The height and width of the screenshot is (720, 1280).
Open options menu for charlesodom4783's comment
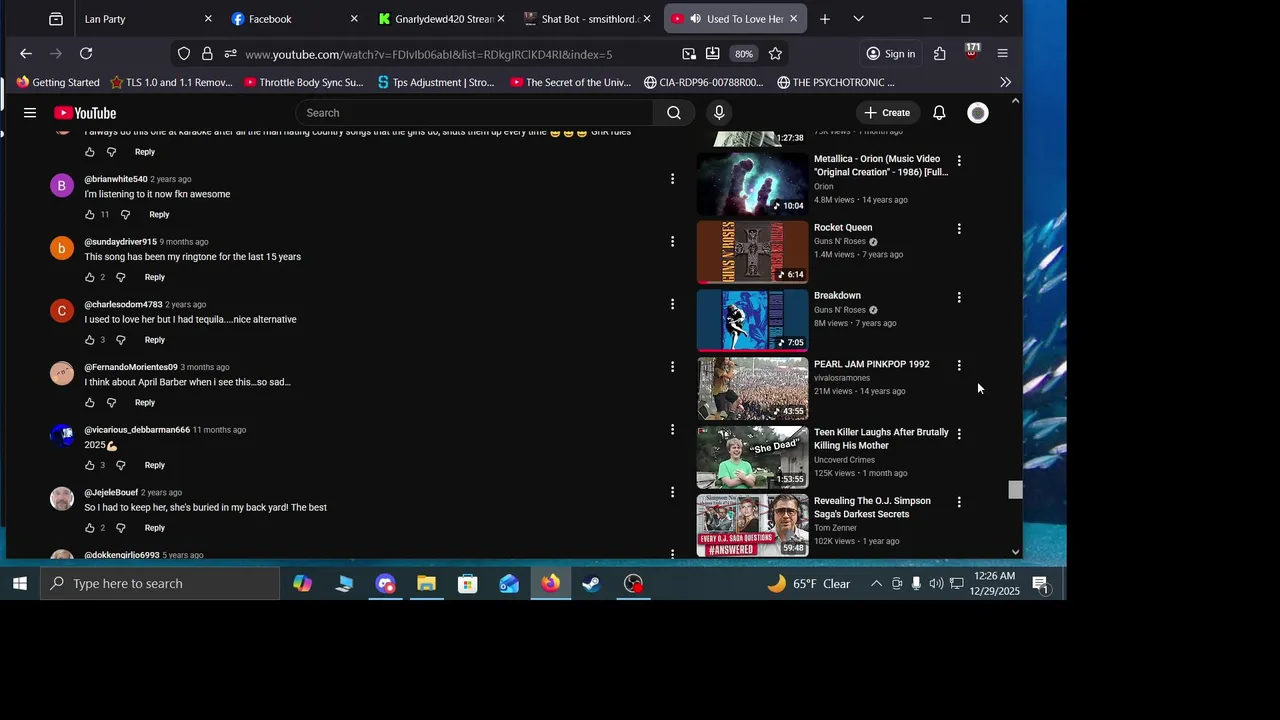(x=672, y=304)
